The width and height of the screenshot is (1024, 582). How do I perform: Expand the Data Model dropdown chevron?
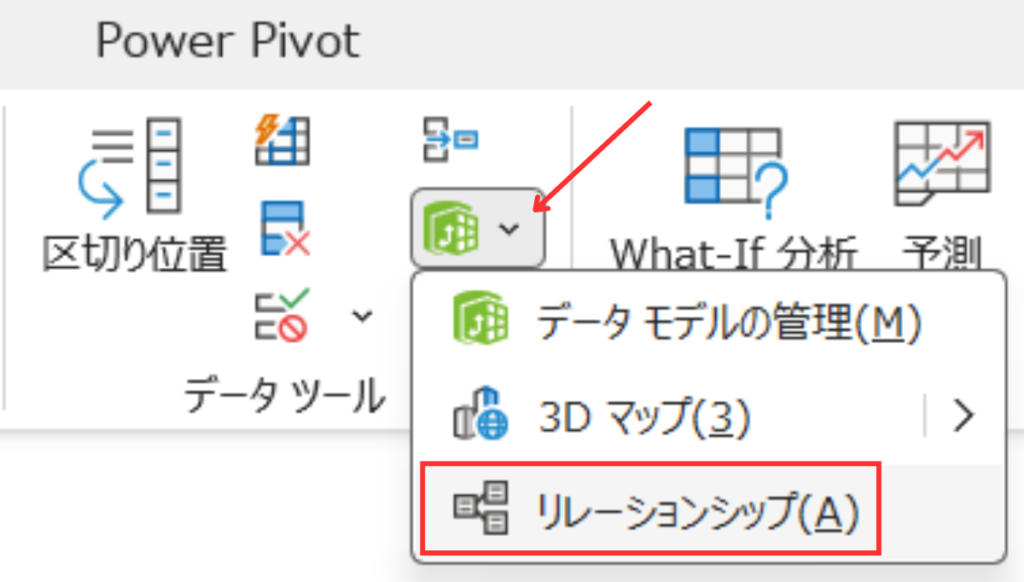click(x=509, y=229)
